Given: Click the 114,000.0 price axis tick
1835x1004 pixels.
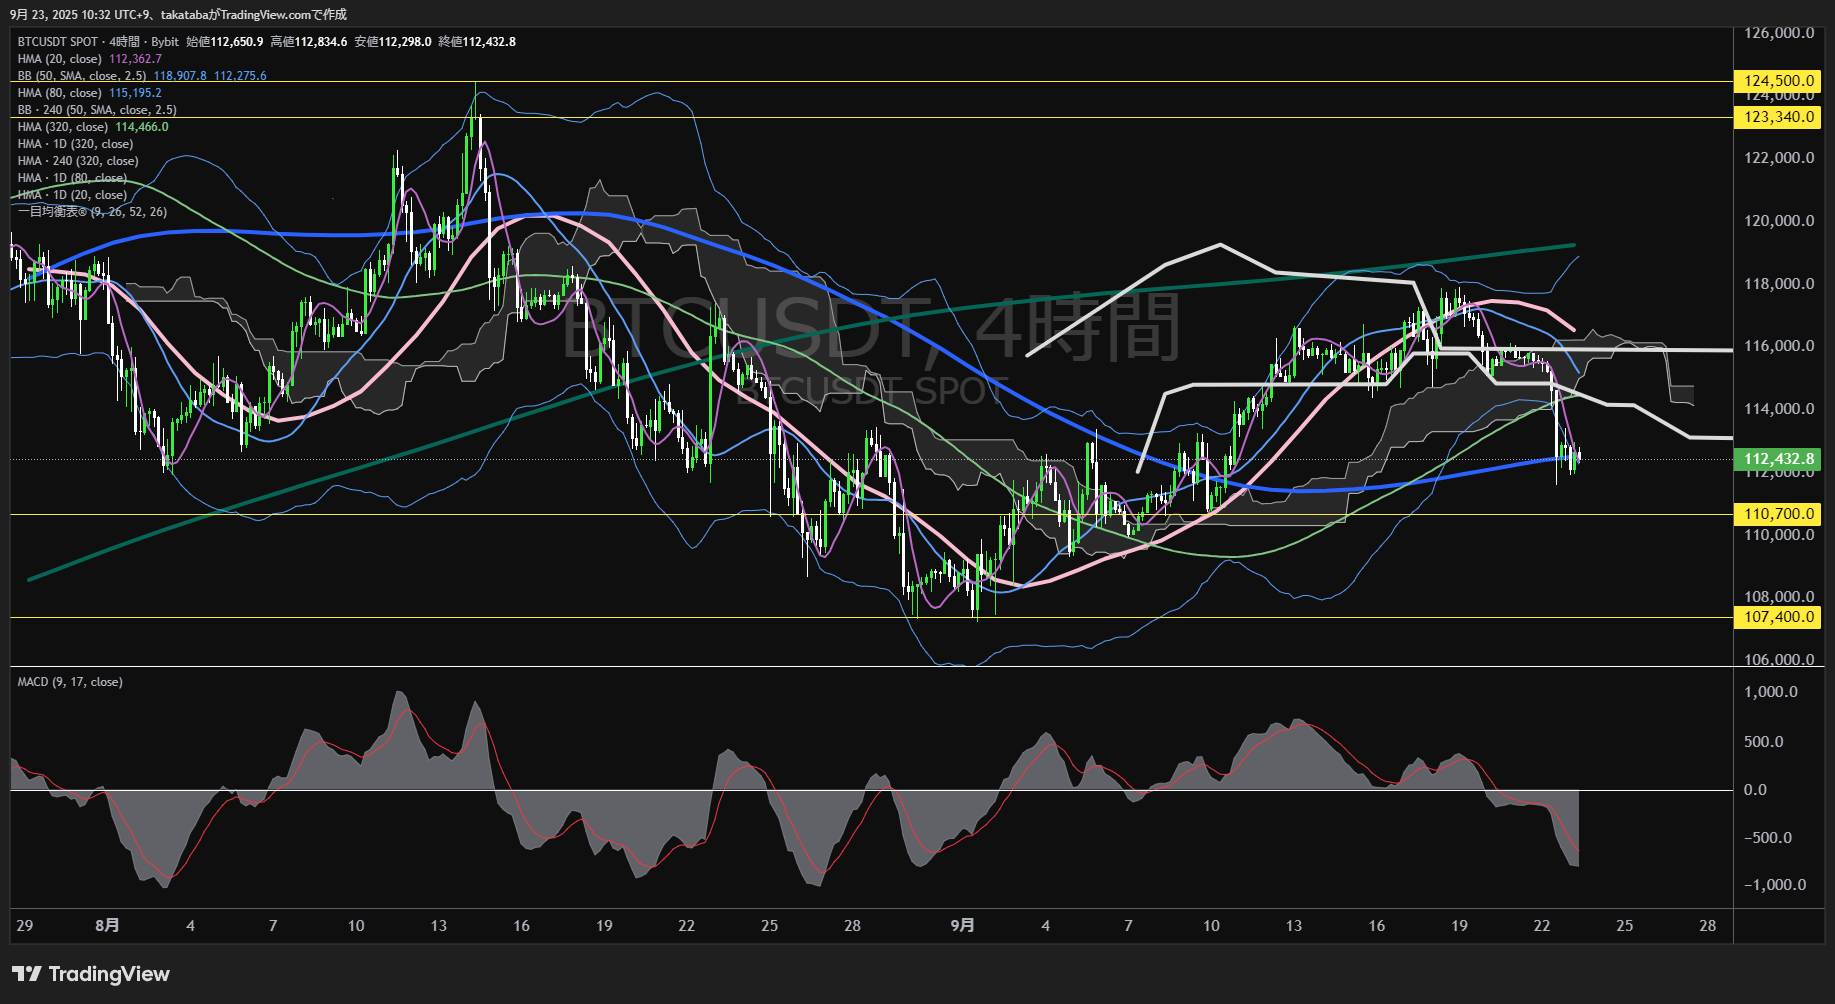Looking at the screenshot, I should pos(1779,409).
